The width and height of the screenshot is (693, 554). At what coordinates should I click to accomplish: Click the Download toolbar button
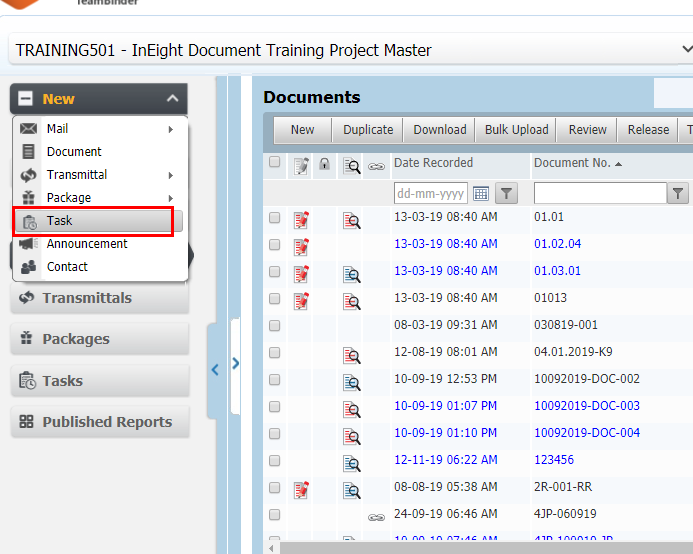(x=440, y=130)
